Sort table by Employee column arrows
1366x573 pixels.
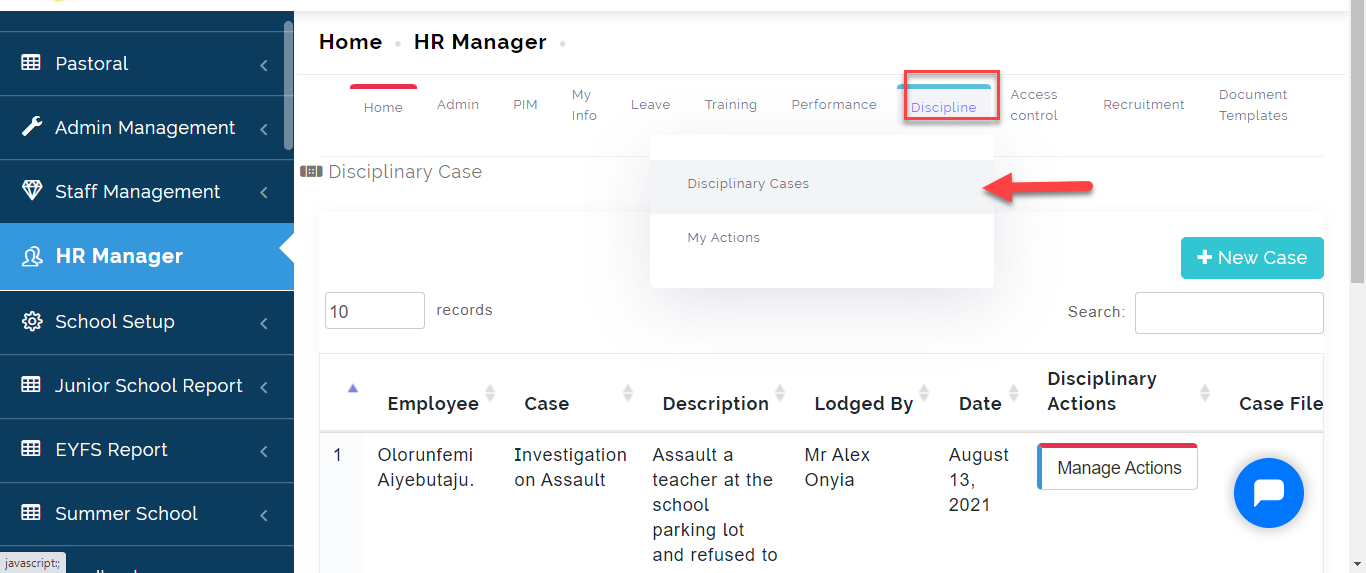click(490, 393)
